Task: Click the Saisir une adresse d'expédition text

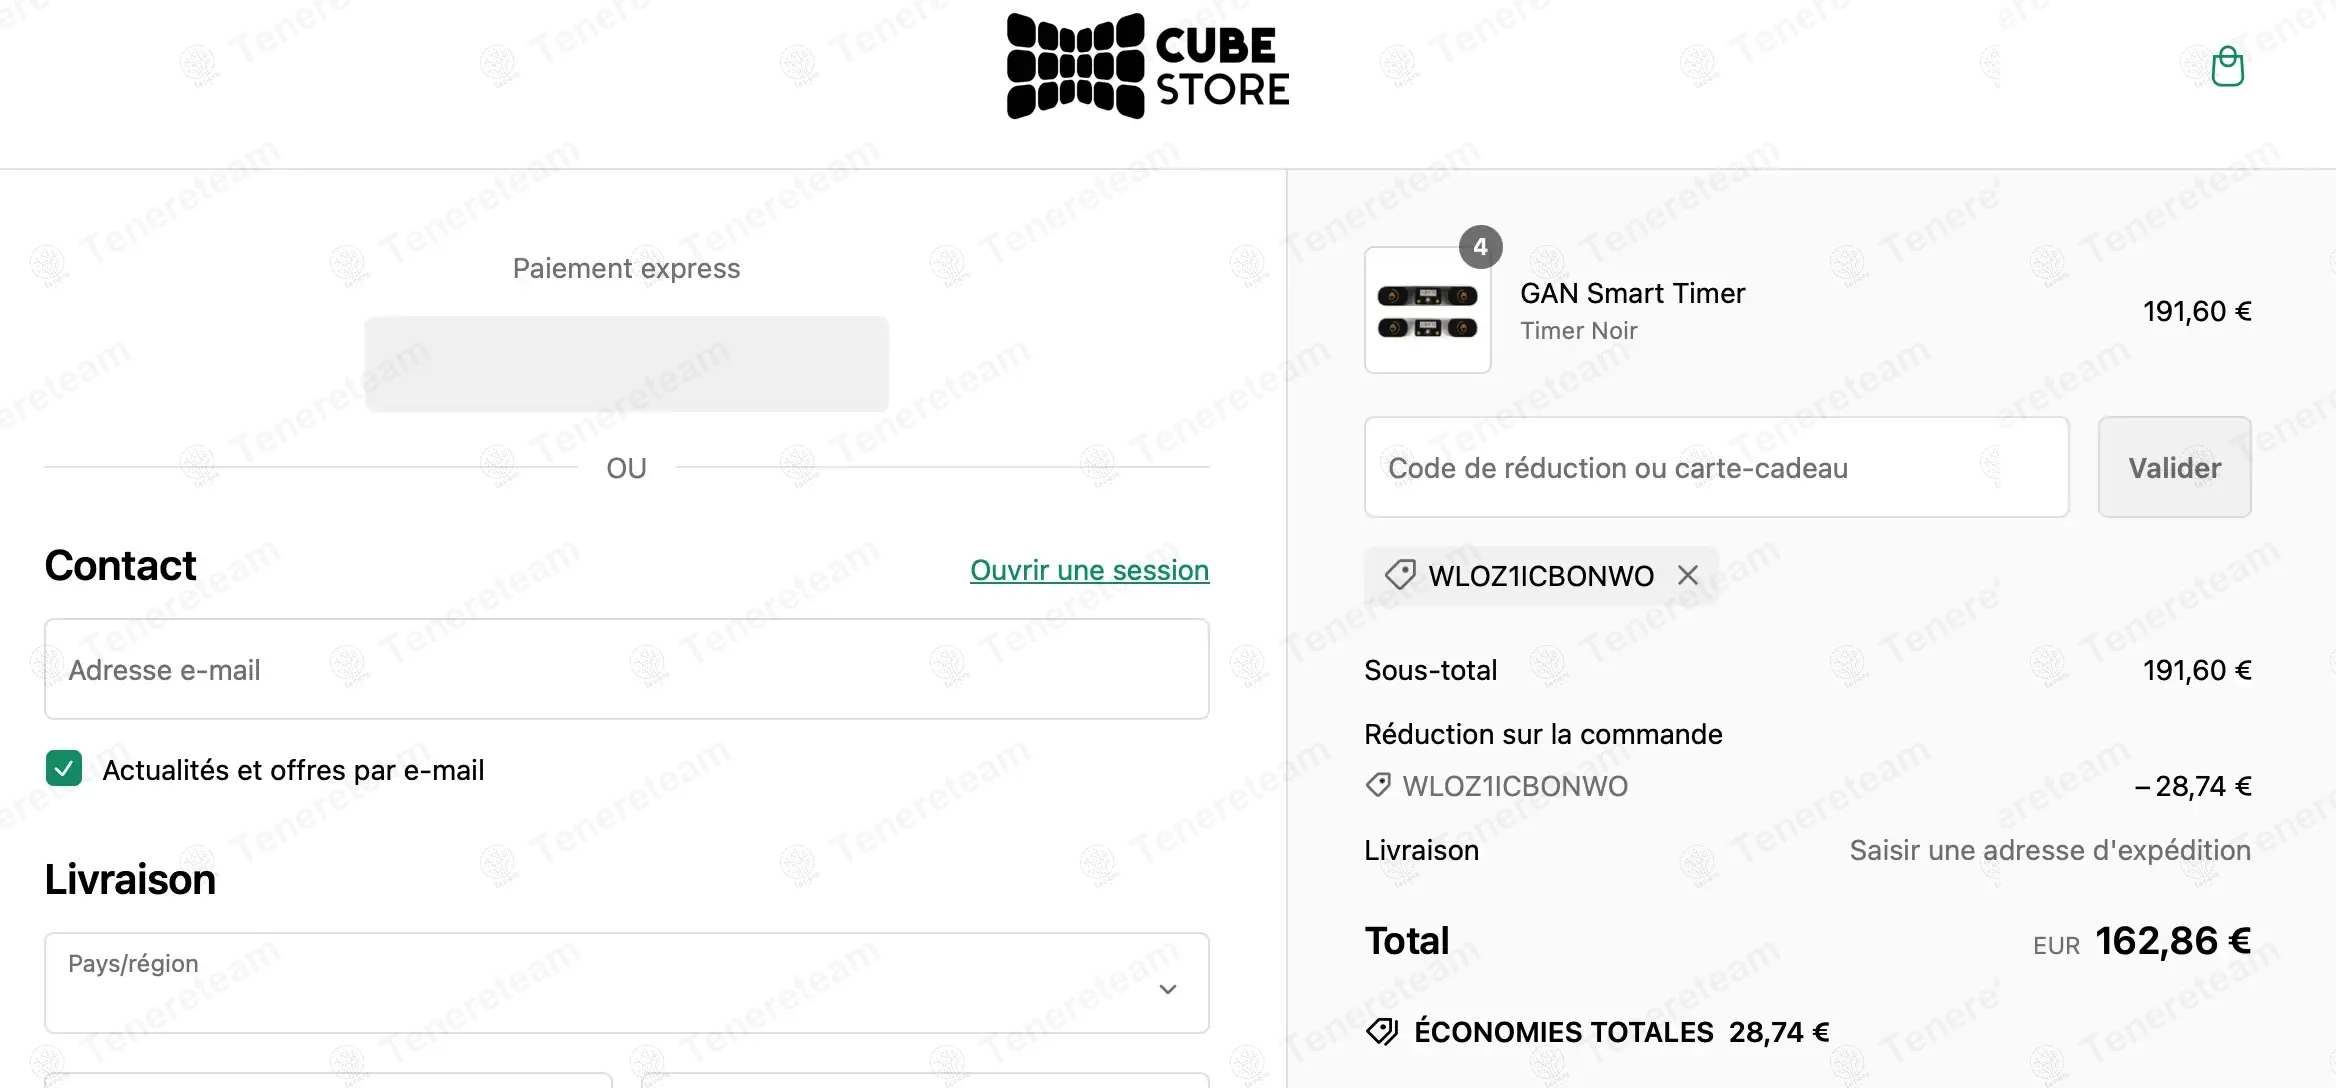Action: [x=2049, y=850]
